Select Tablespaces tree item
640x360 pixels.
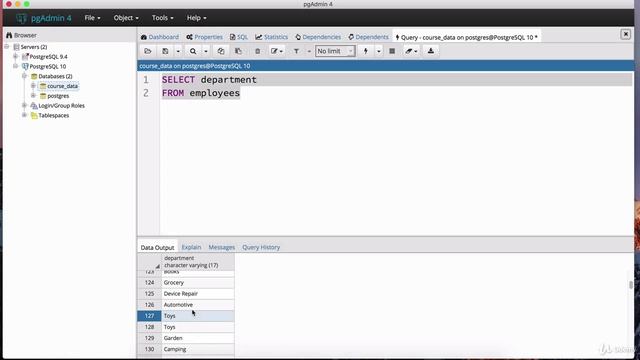[x=53, y=116]
